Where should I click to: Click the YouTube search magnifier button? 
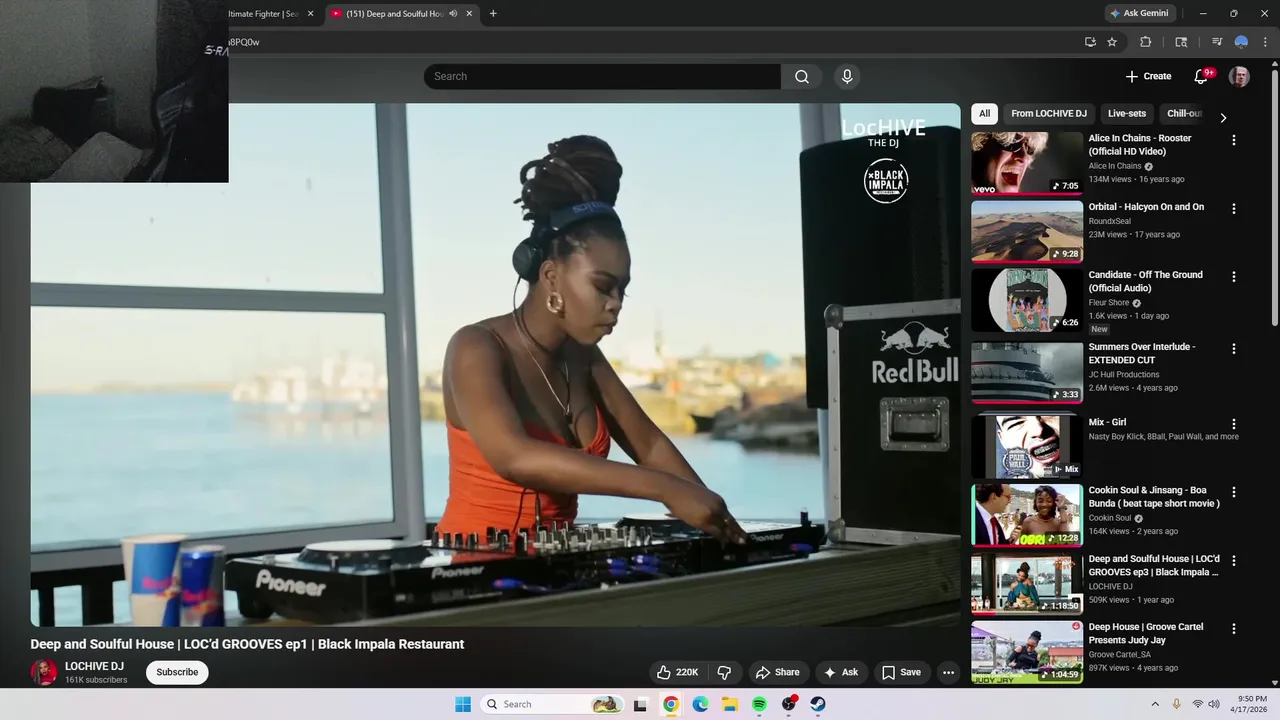pyautogui.click(x=802, y=76)
